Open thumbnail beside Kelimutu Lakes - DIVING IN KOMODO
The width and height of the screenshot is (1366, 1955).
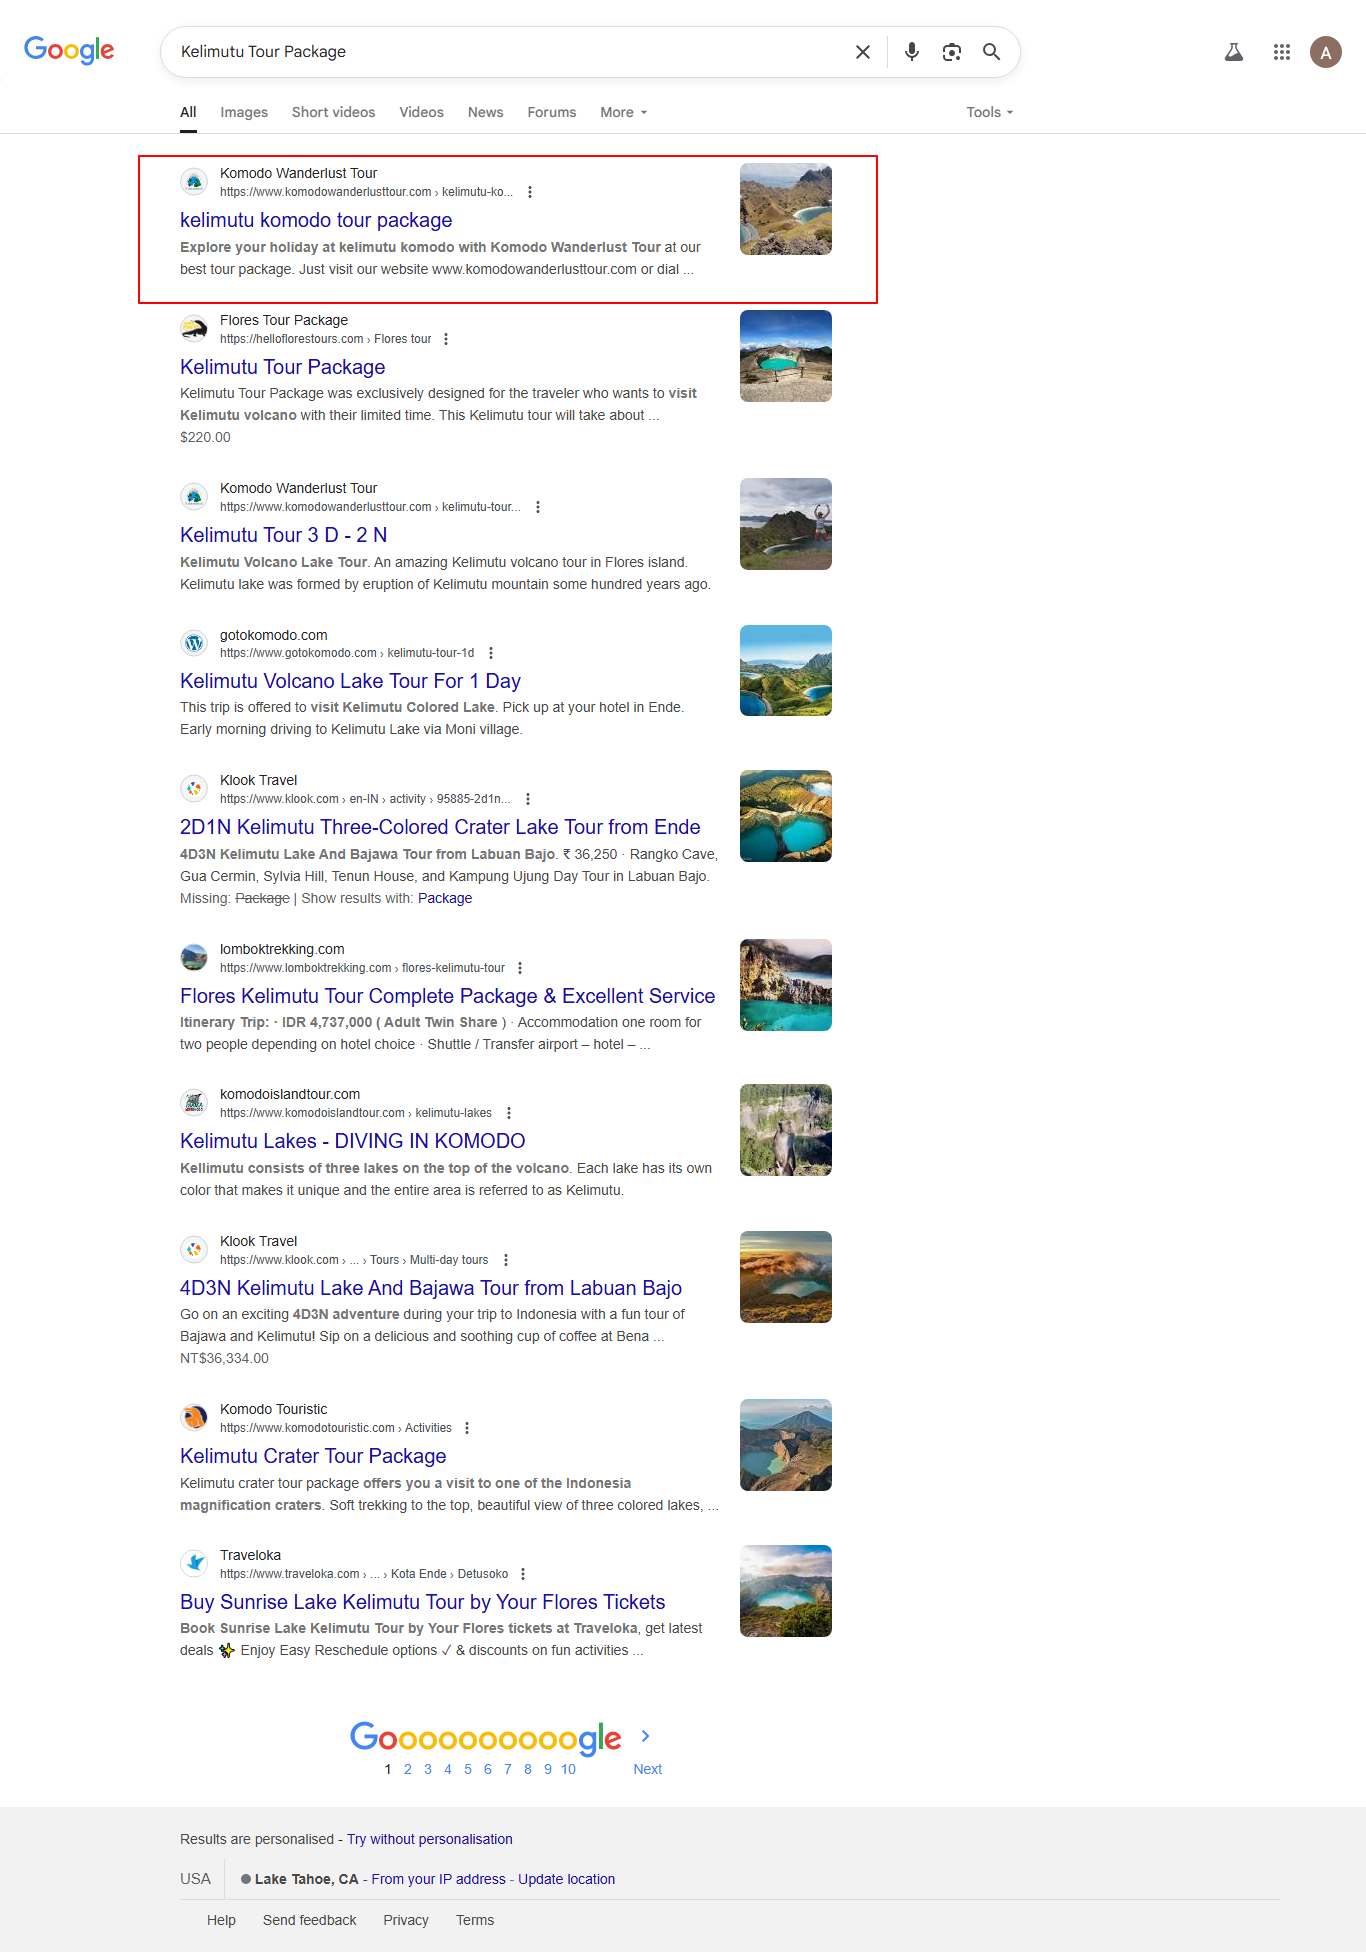click(786, 1130)
